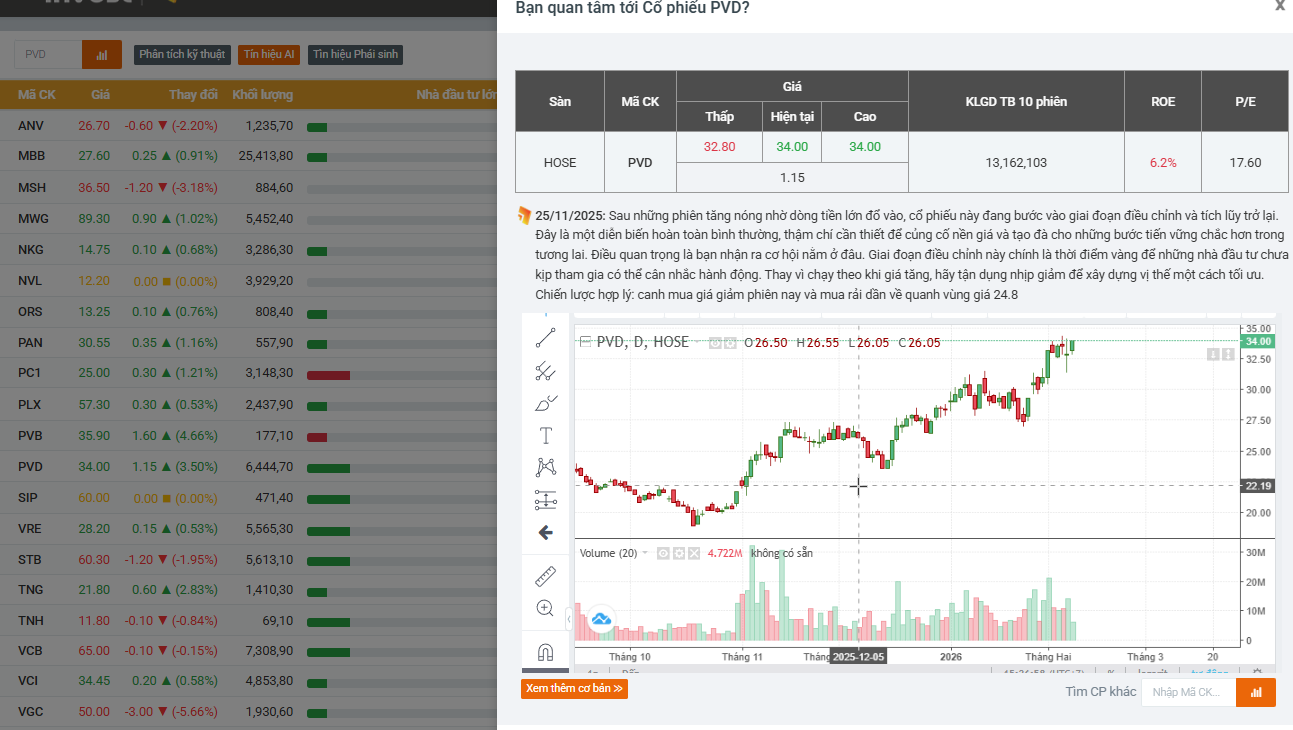Click the PVB red investor bar

click(317, 437)
